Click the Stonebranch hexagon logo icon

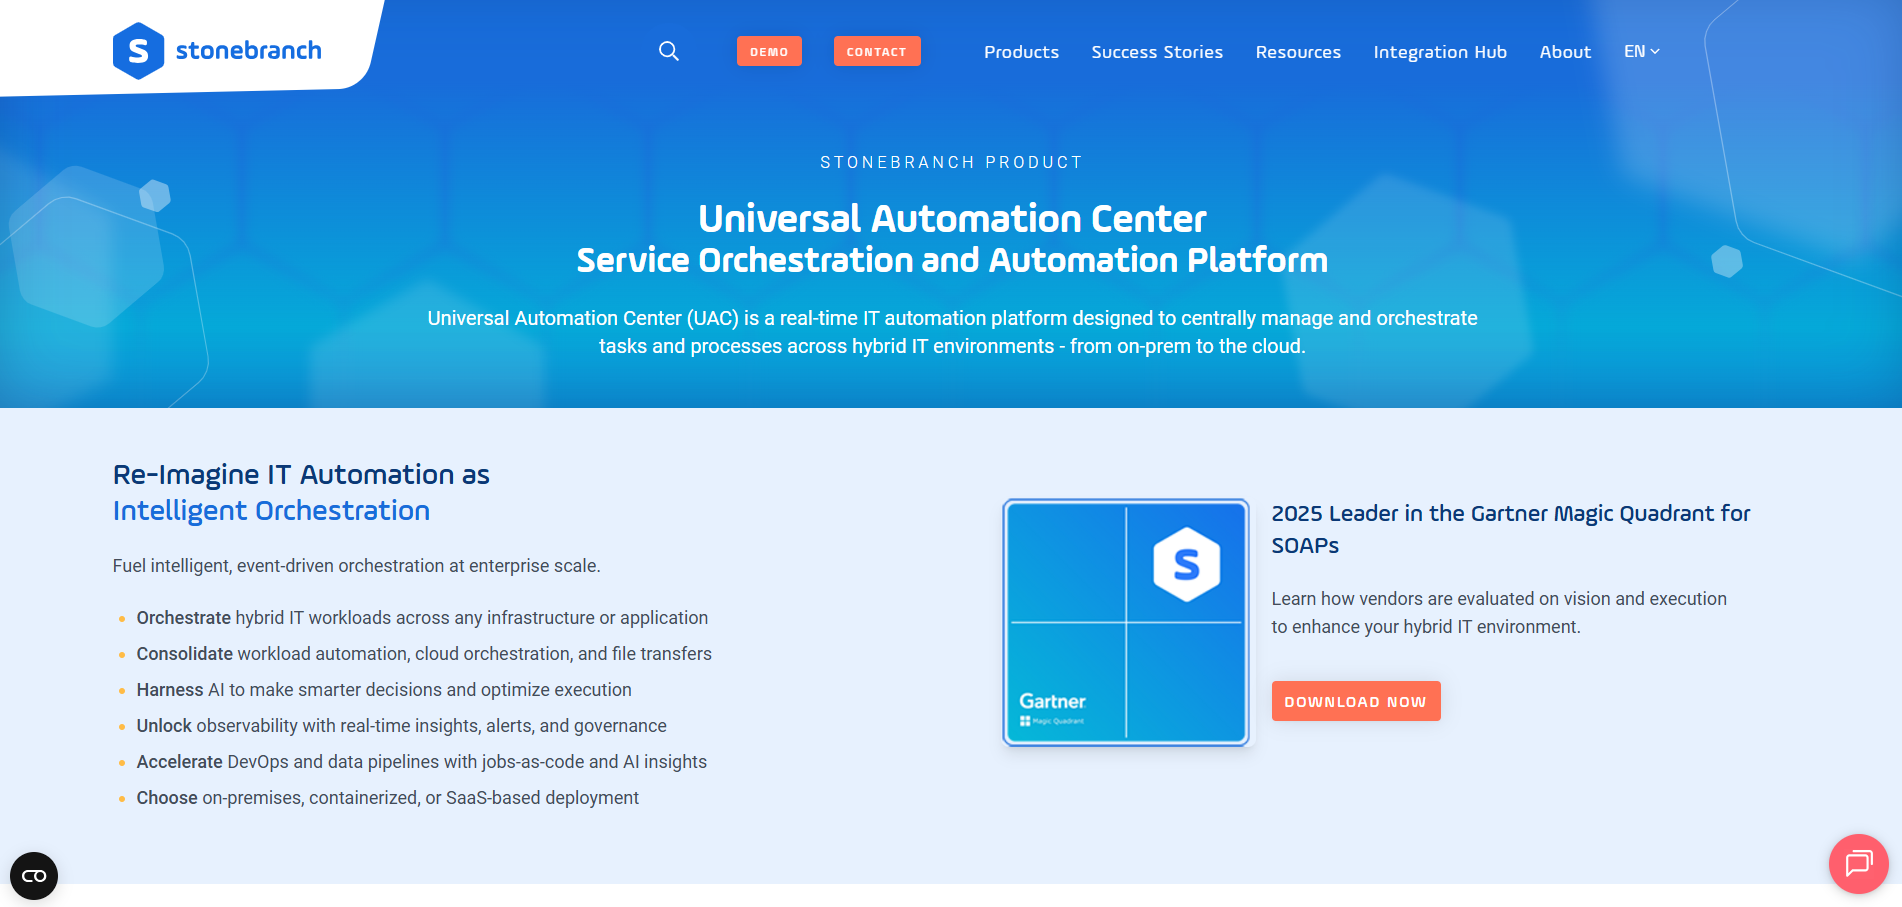click(138, 51)
